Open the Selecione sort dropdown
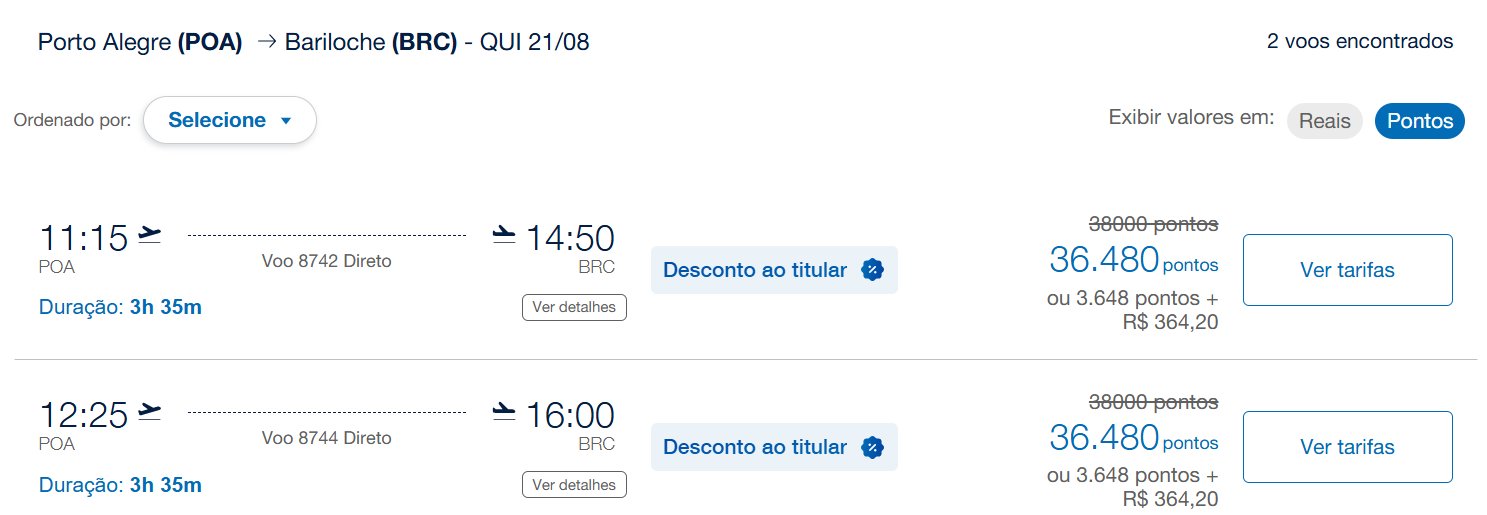This screenshot has width=1487, height=515. click(x=230, y=120)
